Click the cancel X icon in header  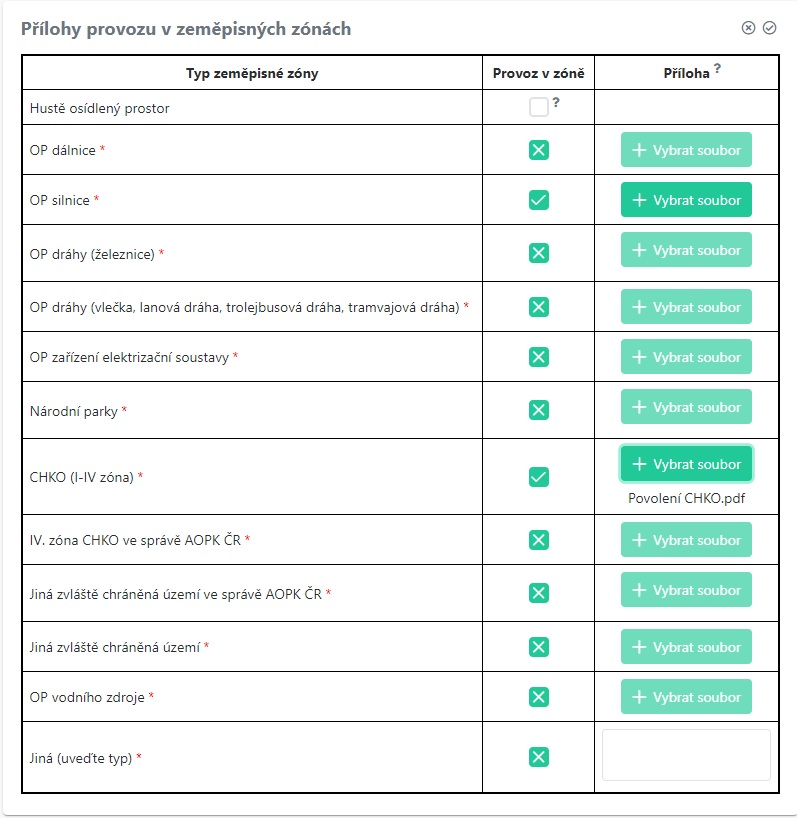click(x=748, y=28)
